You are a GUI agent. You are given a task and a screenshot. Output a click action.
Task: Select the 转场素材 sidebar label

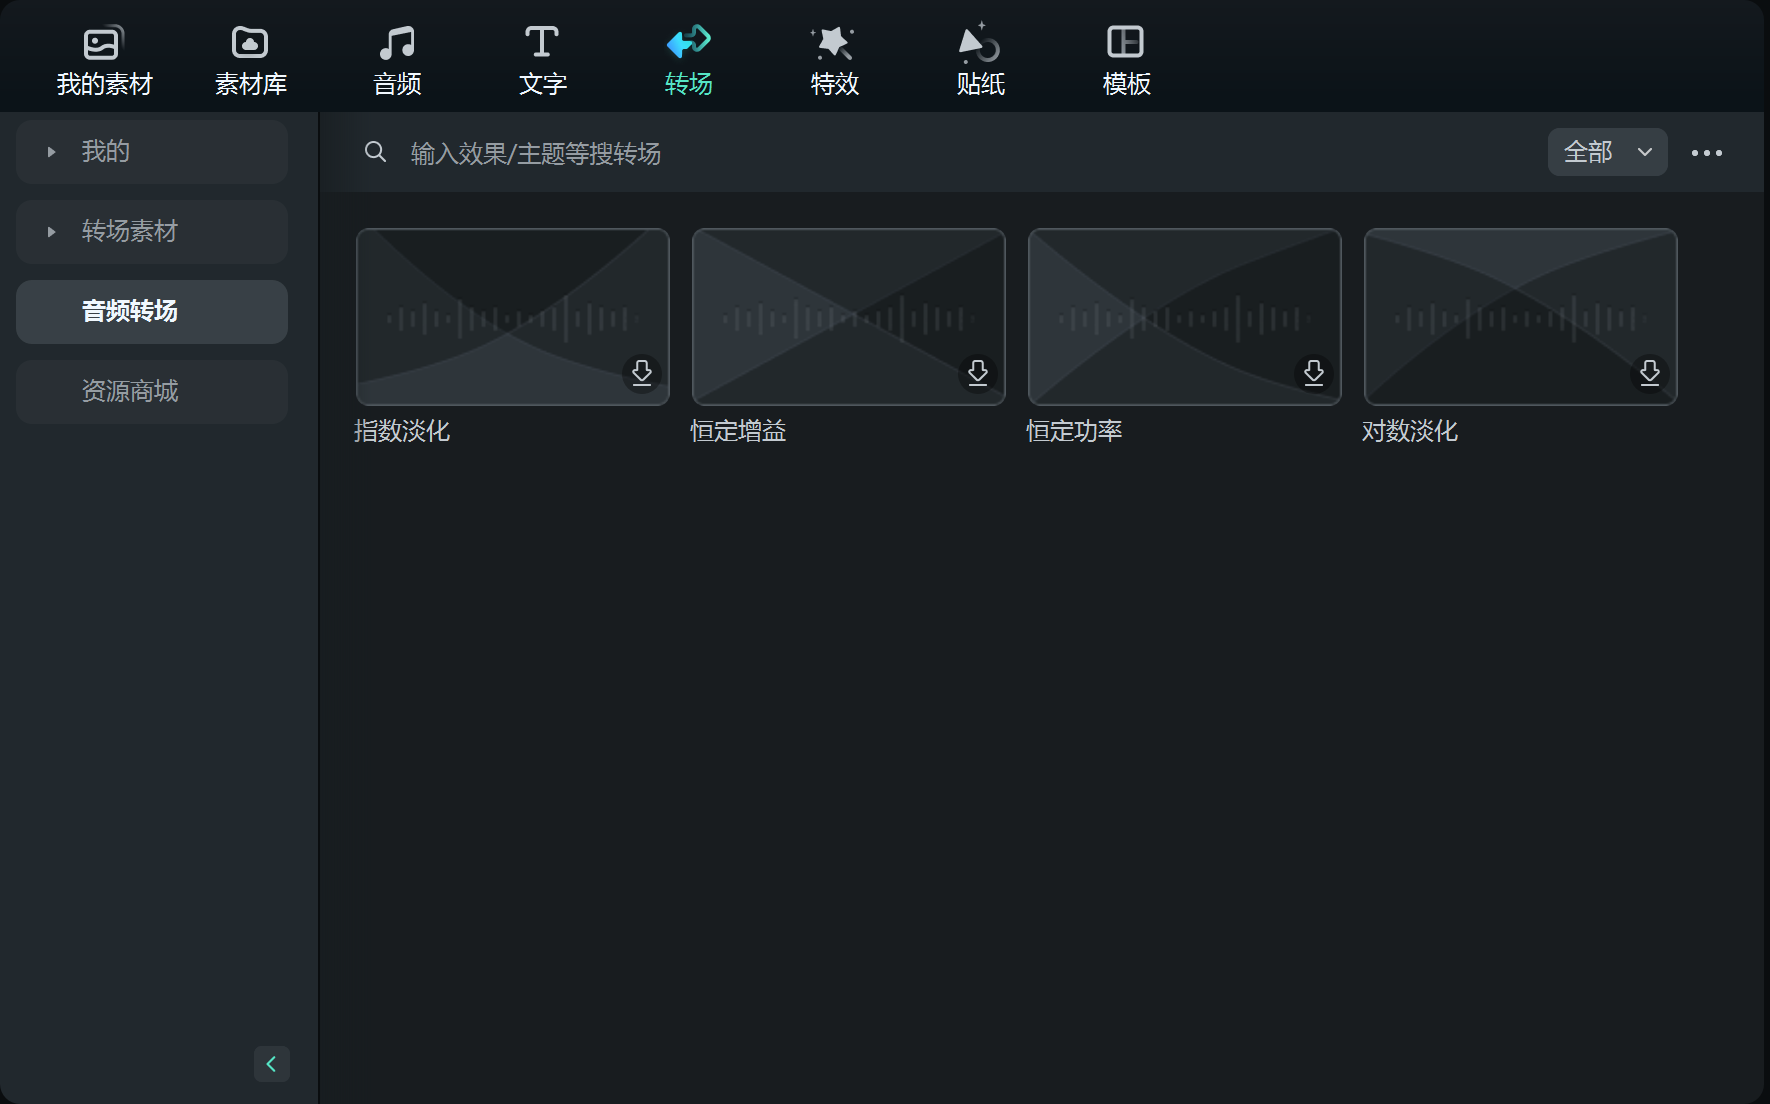point(130,231)
